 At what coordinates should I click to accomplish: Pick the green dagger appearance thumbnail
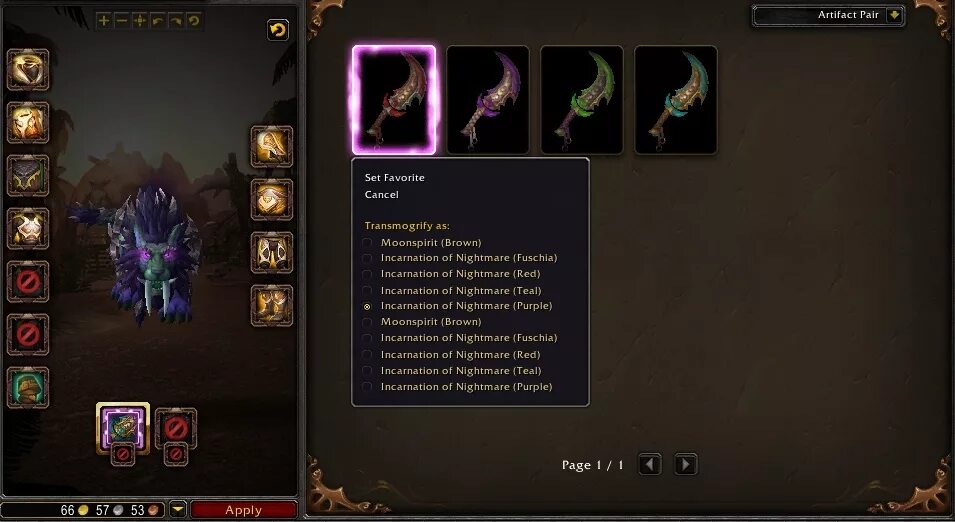582,100
